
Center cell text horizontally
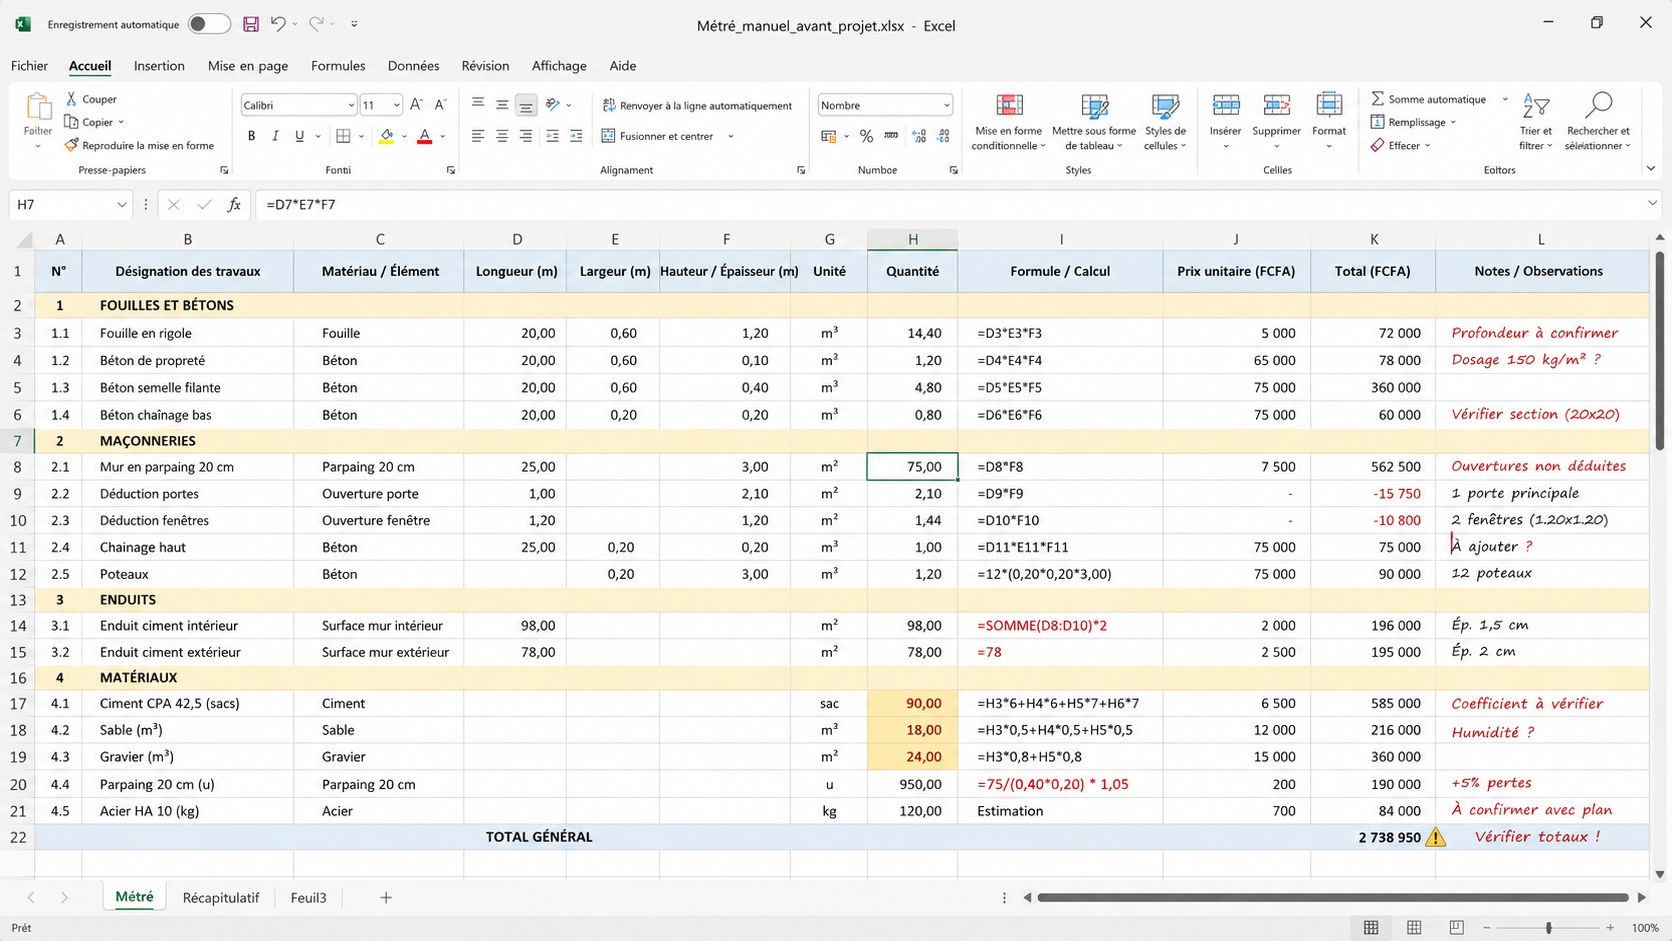pyautogui.click(x=502, y=136)
